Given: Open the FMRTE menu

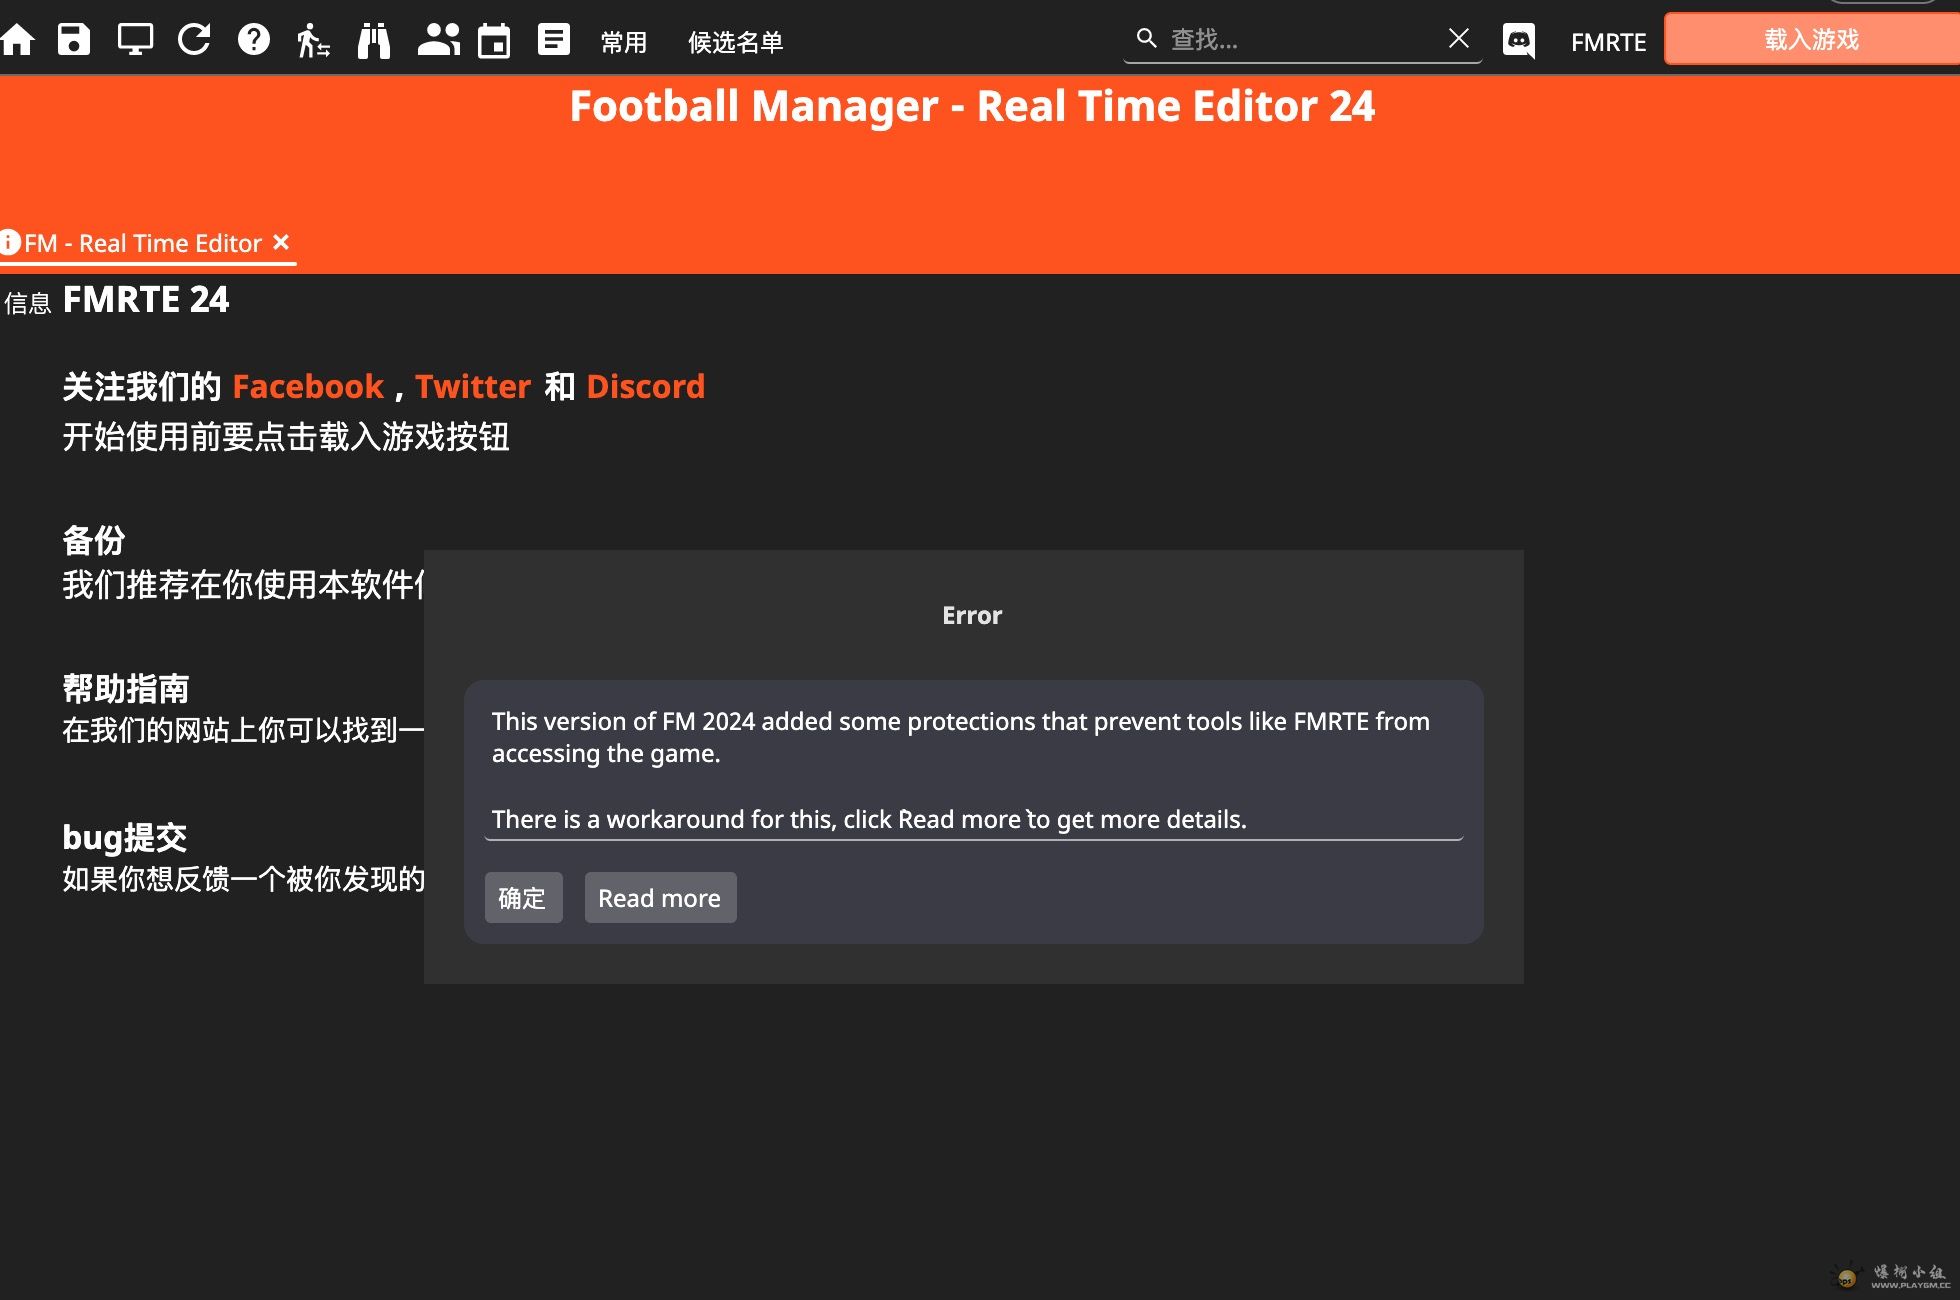Looking at the screenshot, I should (1608, 42).
